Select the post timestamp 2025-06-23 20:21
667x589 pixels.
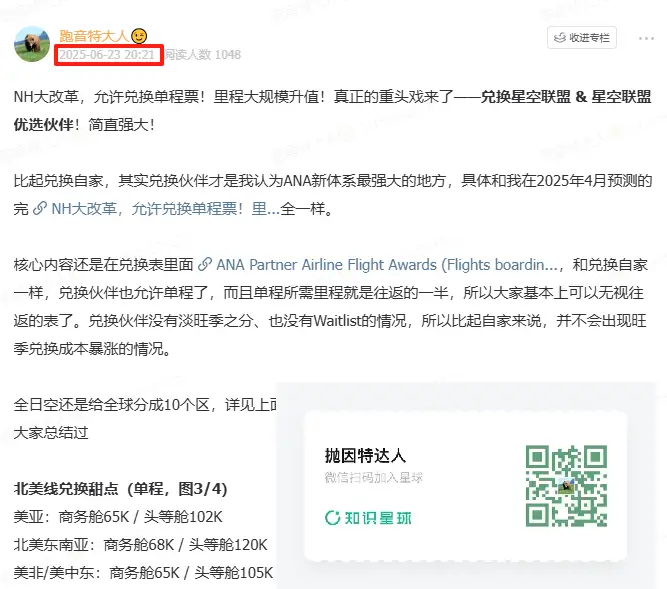106,54
